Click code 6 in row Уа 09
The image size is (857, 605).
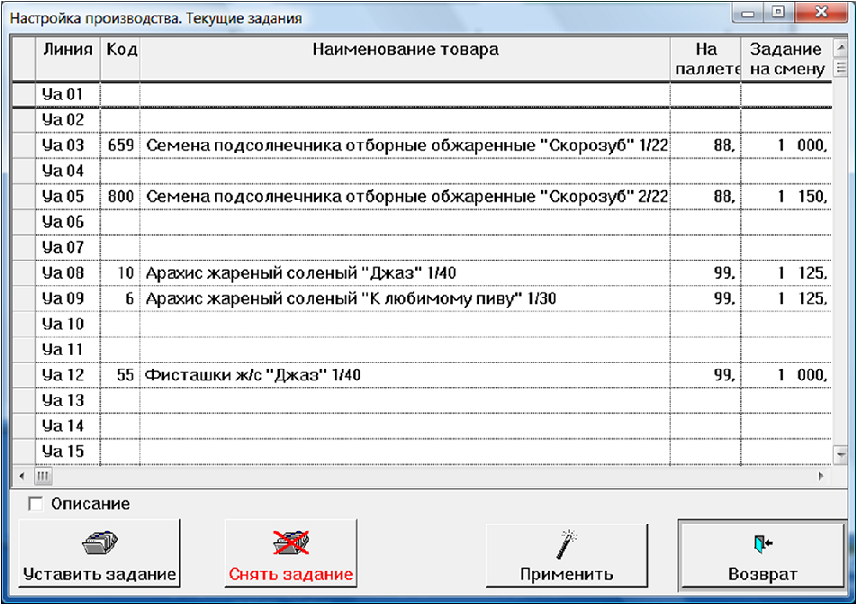(x=130, y=298)
